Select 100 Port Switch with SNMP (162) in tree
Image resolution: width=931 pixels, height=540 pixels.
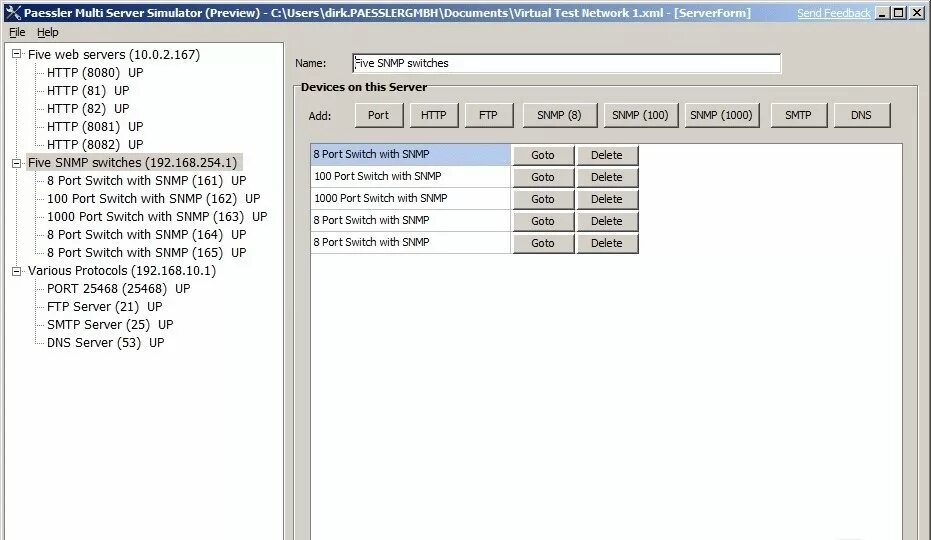[x=154, y=198]
